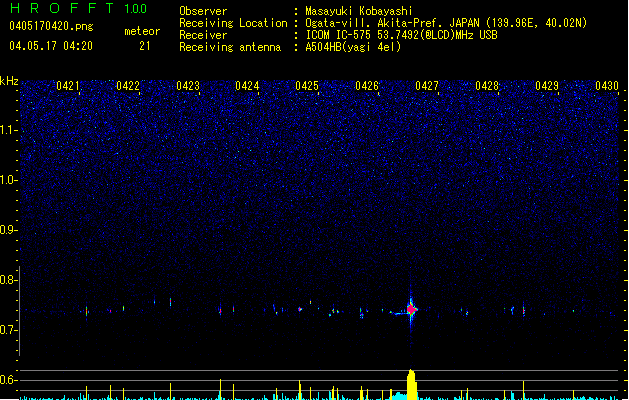Viewport: 629px width, 400px height.
Task: Click the 0426 time marker
Action: coord(367,86)
